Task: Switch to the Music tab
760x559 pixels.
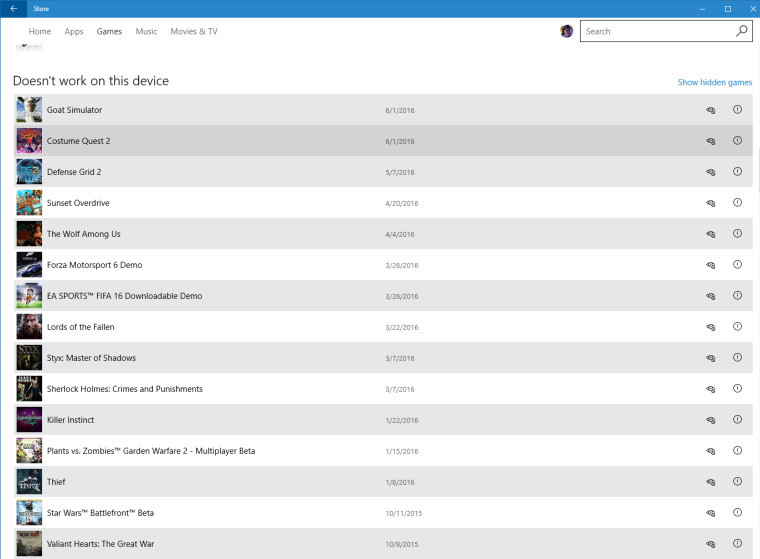Action: click(146, 32)
